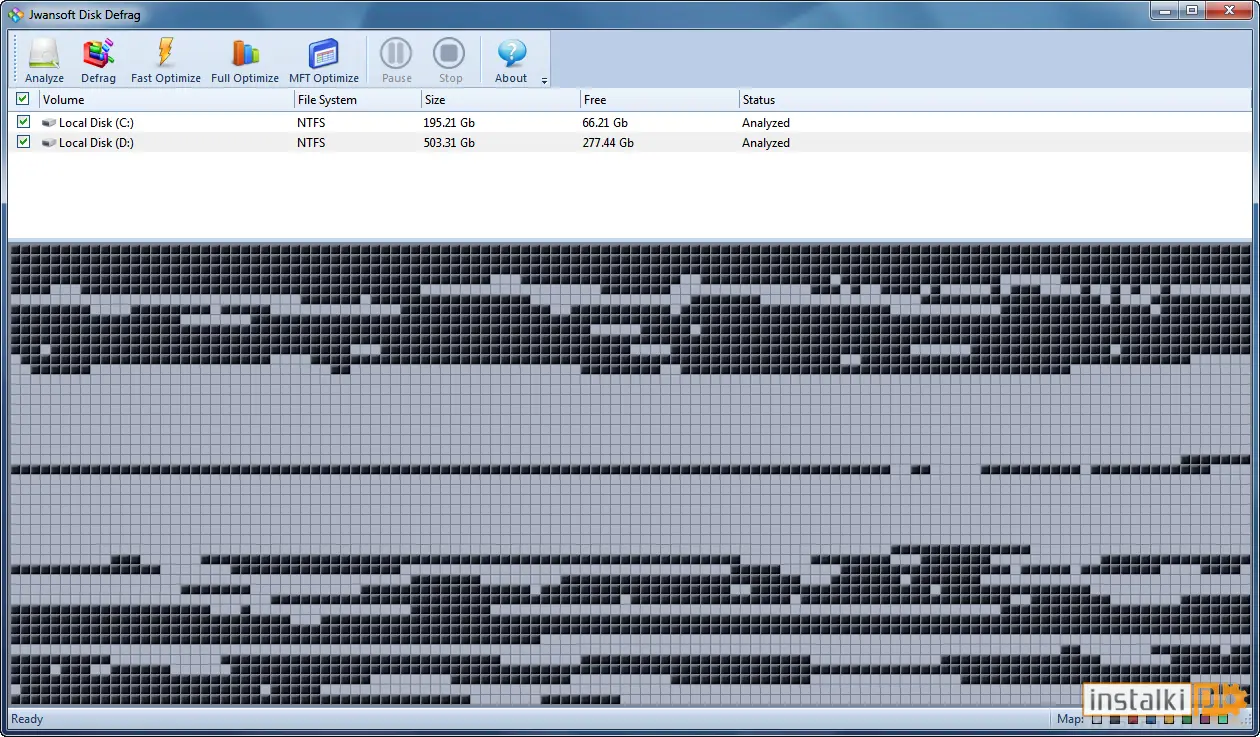Click the Local Disk (D:) drive icon
Screen dimensions: 1260x737
coord(49,143)
